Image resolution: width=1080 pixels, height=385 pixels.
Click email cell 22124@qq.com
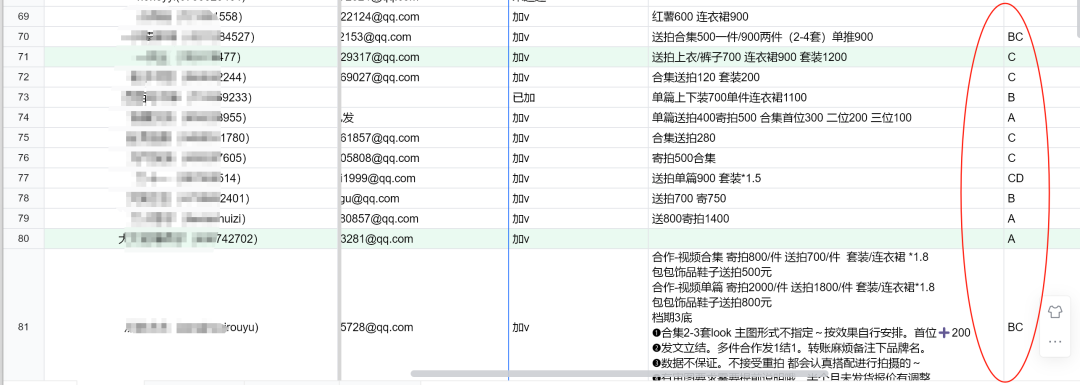(424, 16)
